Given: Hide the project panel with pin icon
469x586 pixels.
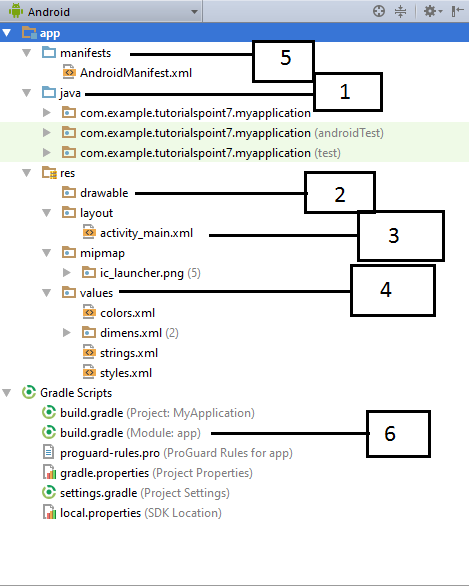Looking at the screenshot, I should pos(457,11).
